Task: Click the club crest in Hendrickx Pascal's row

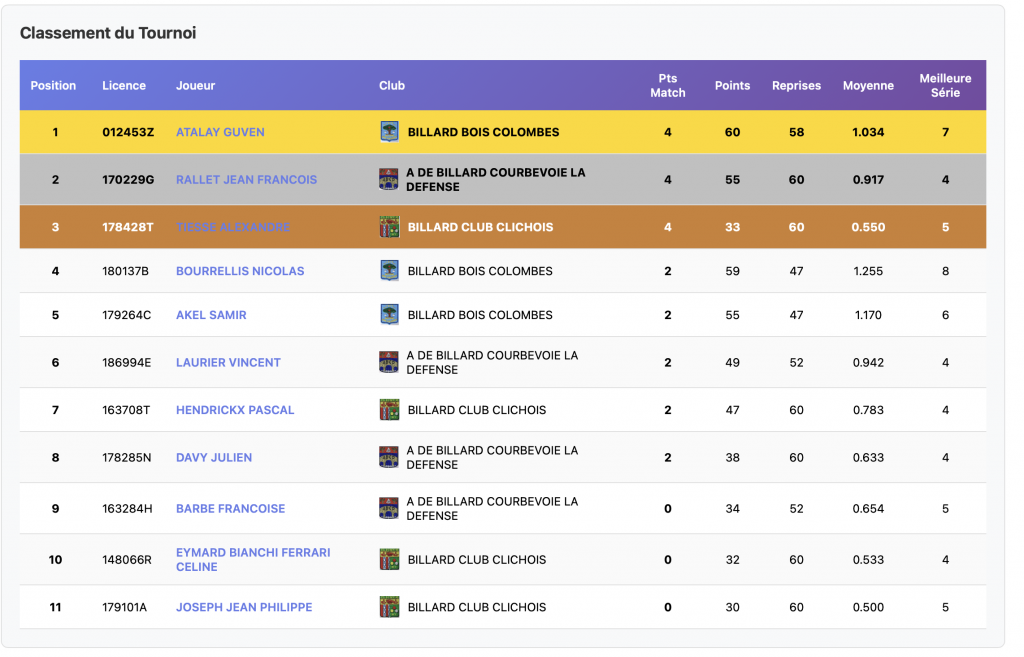Action: (x=389, y=410)
